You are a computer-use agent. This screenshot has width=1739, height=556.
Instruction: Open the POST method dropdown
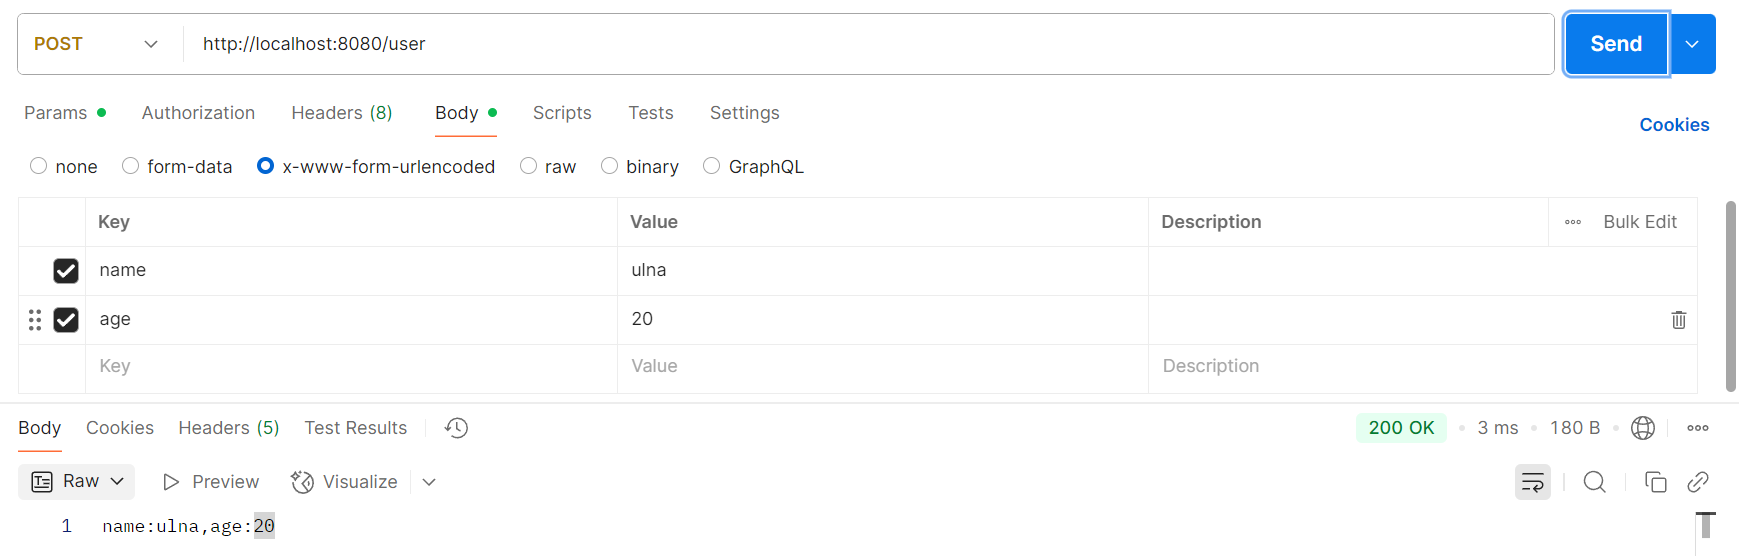click(97, 44)
